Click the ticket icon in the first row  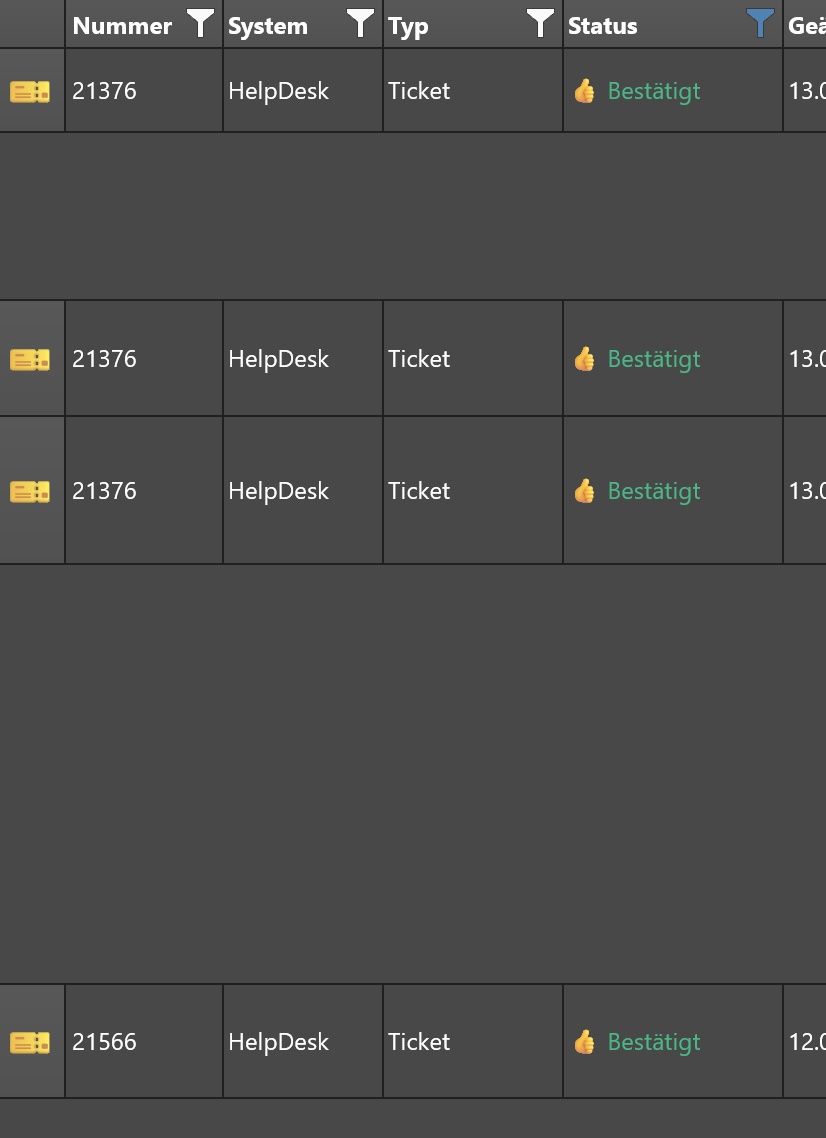(30, 91)
